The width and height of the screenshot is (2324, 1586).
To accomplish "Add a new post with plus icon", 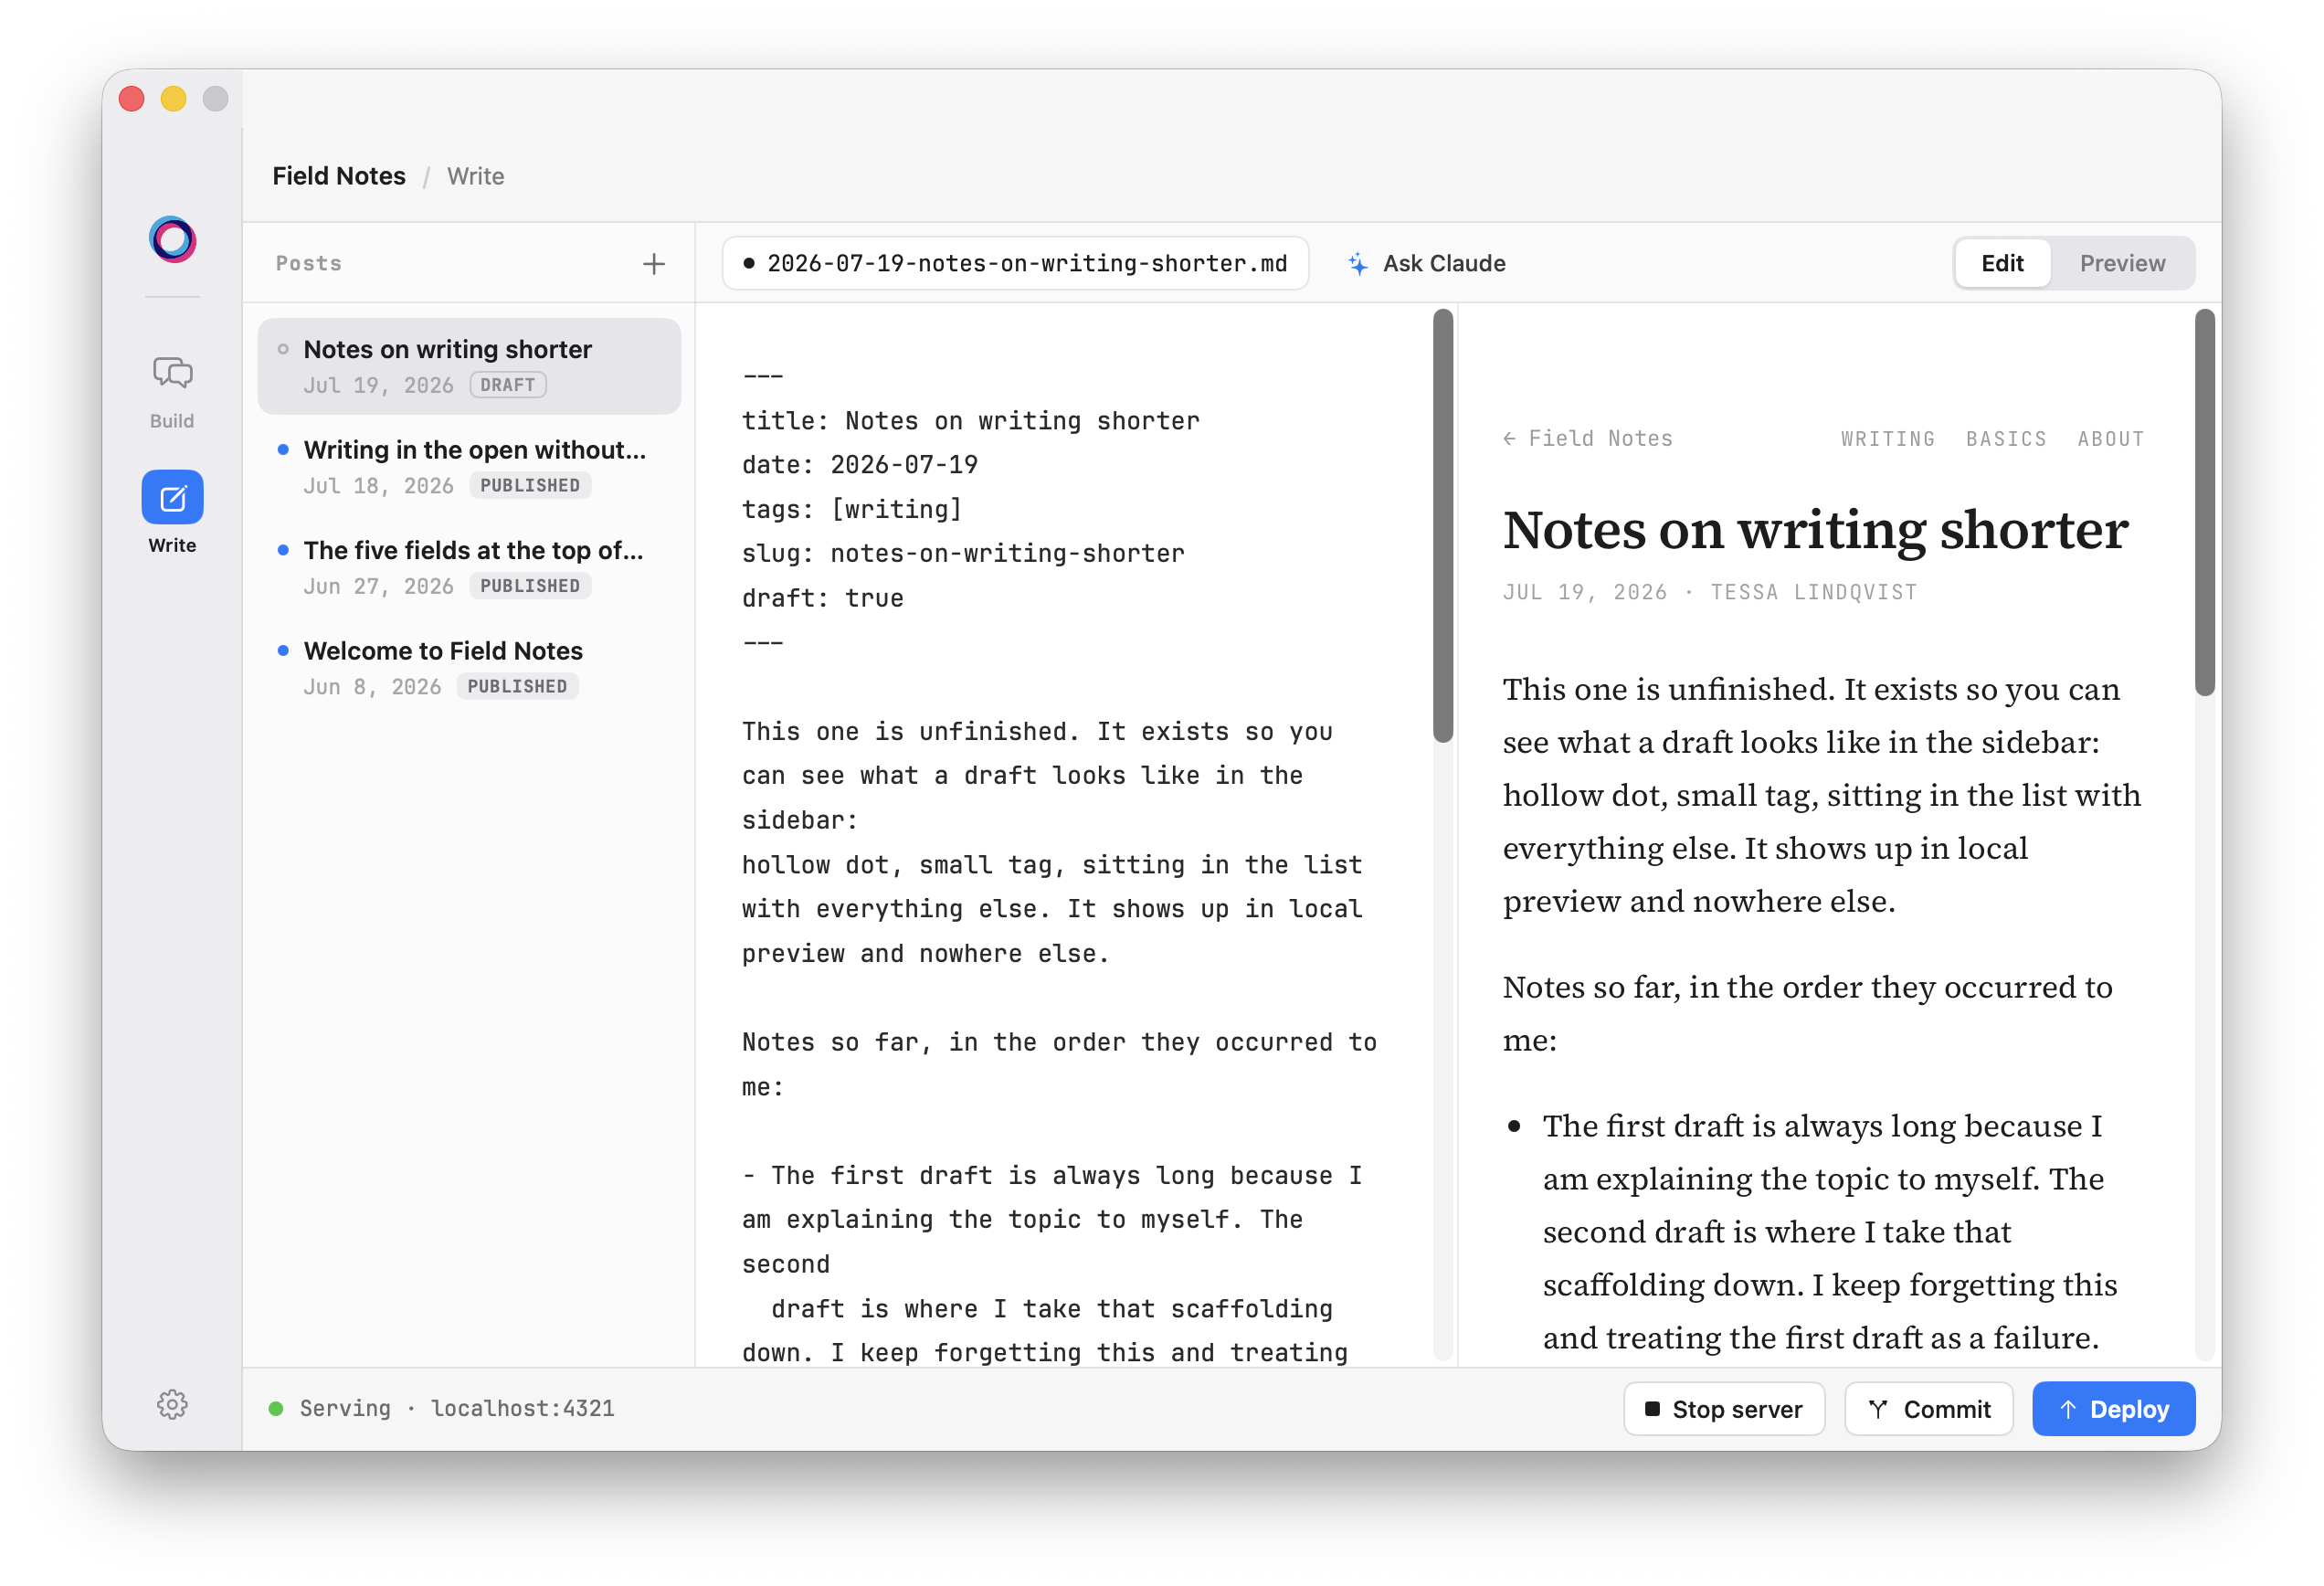I will (654, 263).
